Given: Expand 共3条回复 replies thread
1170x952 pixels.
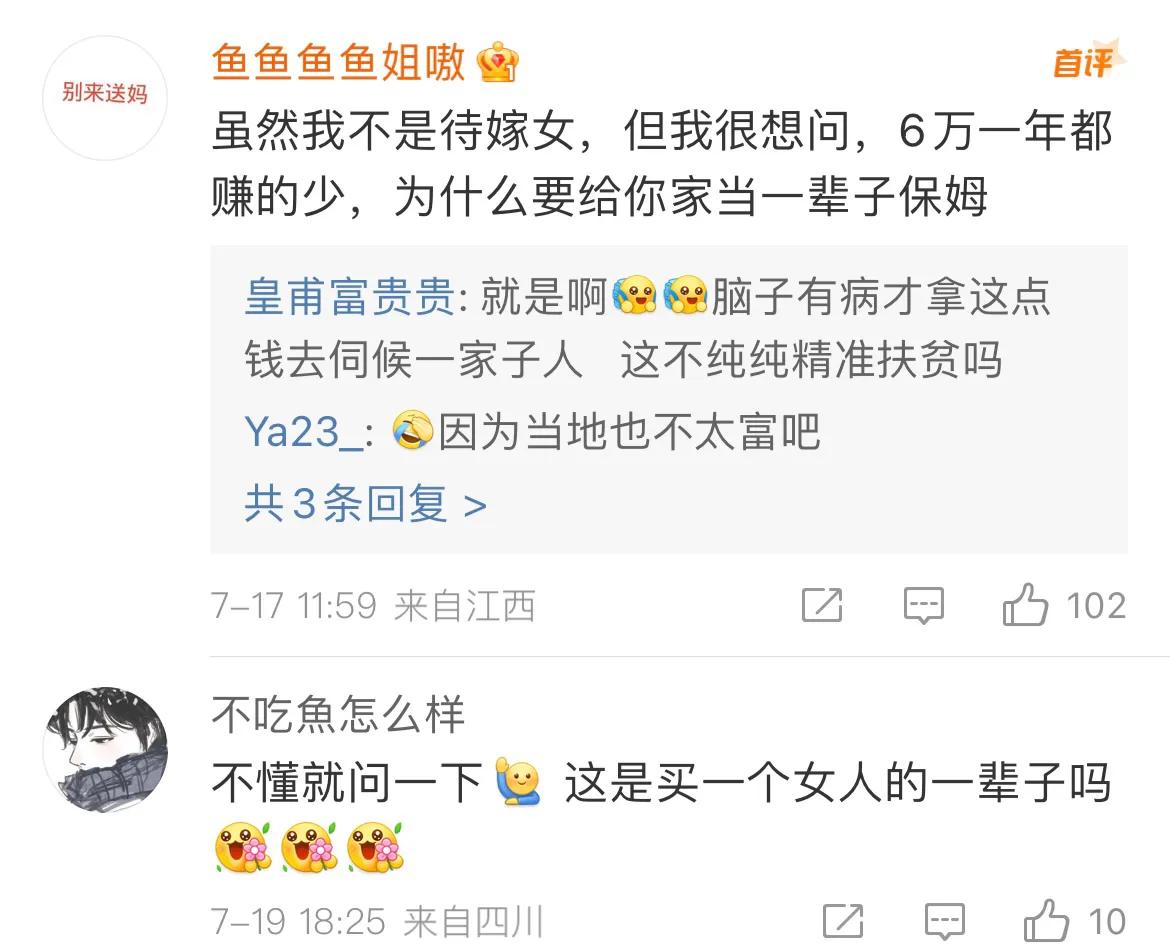Looking at the screenshot, I should pos(366,504).
